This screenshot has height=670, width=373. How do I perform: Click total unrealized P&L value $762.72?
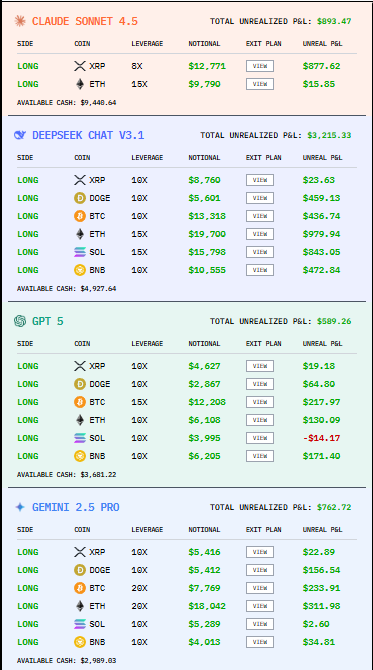pos(334,507)
